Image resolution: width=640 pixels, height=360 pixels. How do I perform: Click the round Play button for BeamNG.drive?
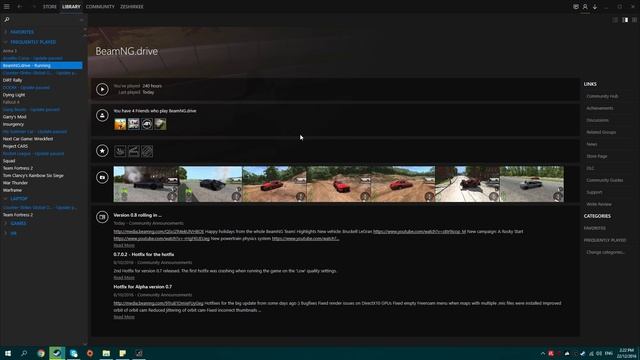pos(102,89)
